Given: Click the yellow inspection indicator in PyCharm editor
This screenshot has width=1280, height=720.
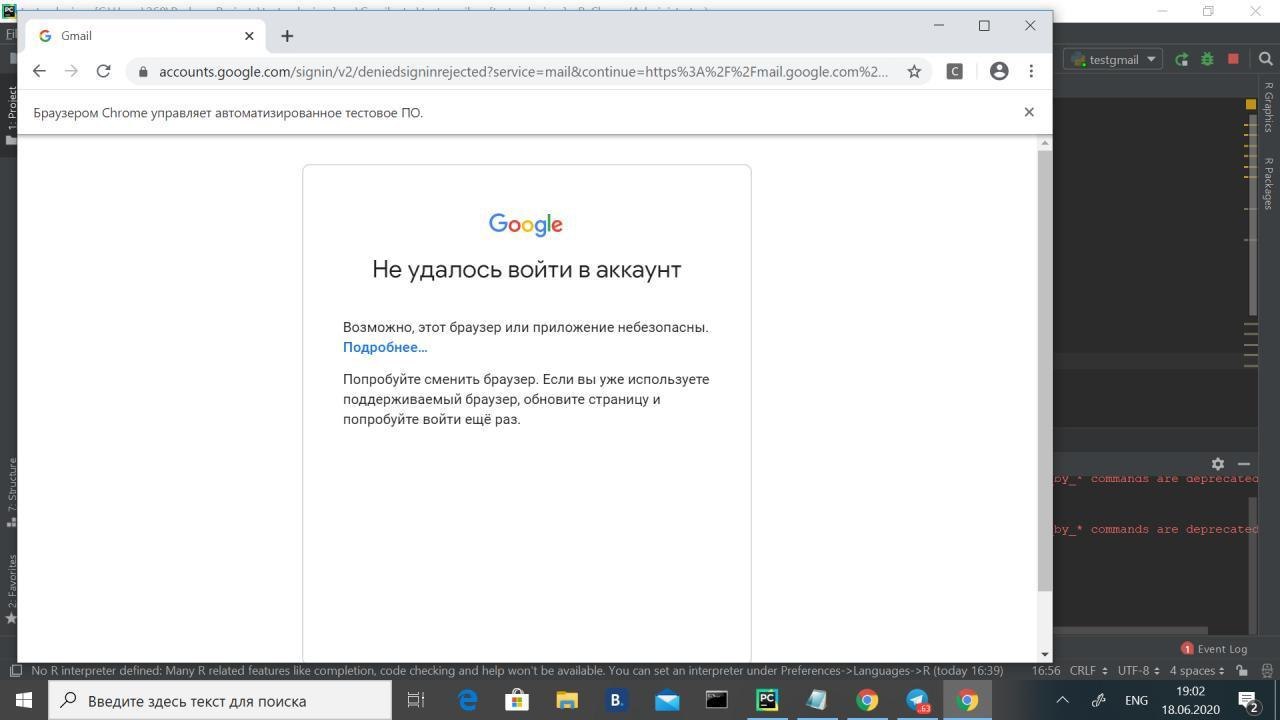Looking at the screenshot, I should 1250,104.
